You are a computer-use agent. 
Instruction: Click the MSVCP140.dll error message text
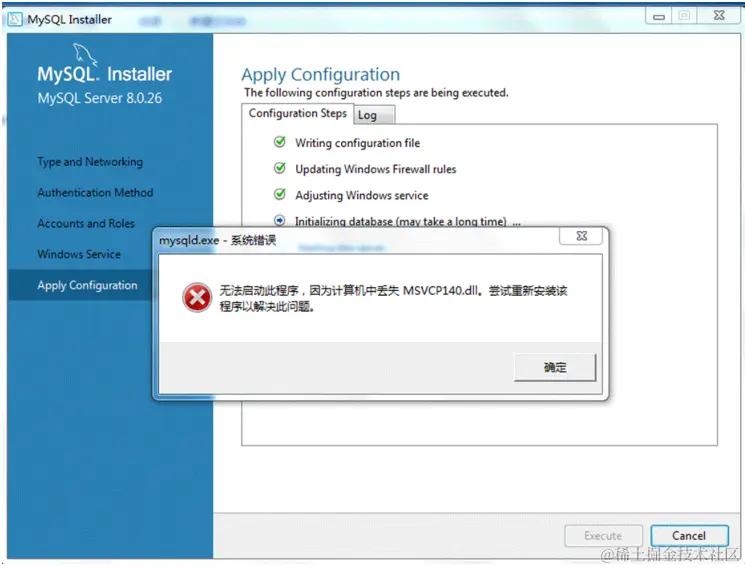click(x=393, y=298)
